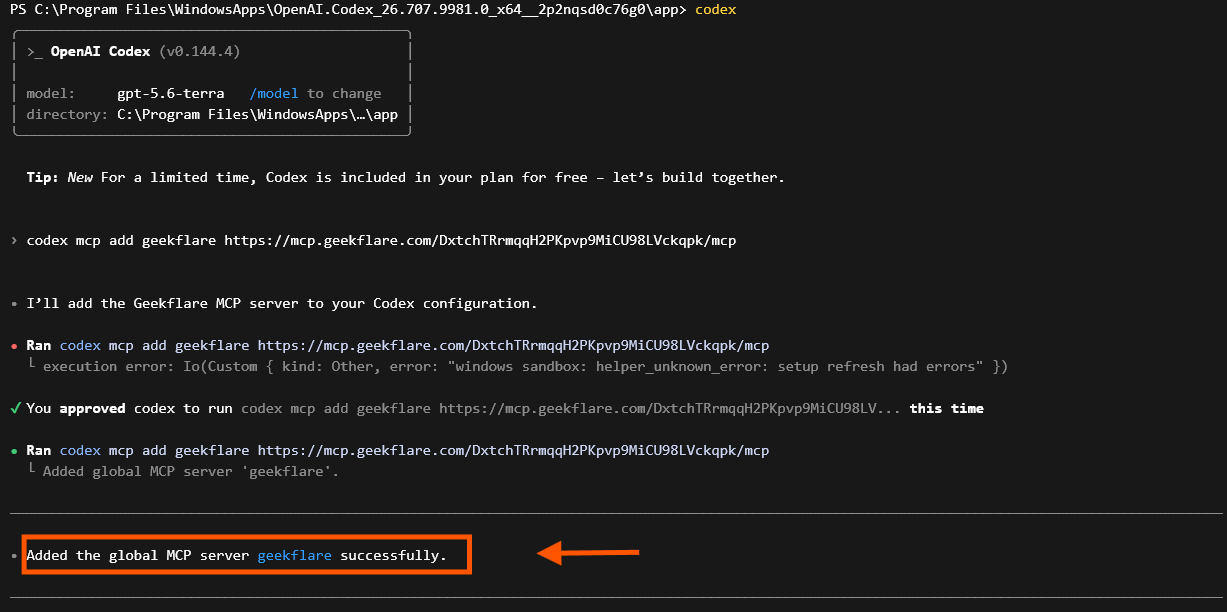Click the >_ terminal glyph before OpenAI Codex
Viewport: 1227px width, 612px height.
tap(34, 51)
